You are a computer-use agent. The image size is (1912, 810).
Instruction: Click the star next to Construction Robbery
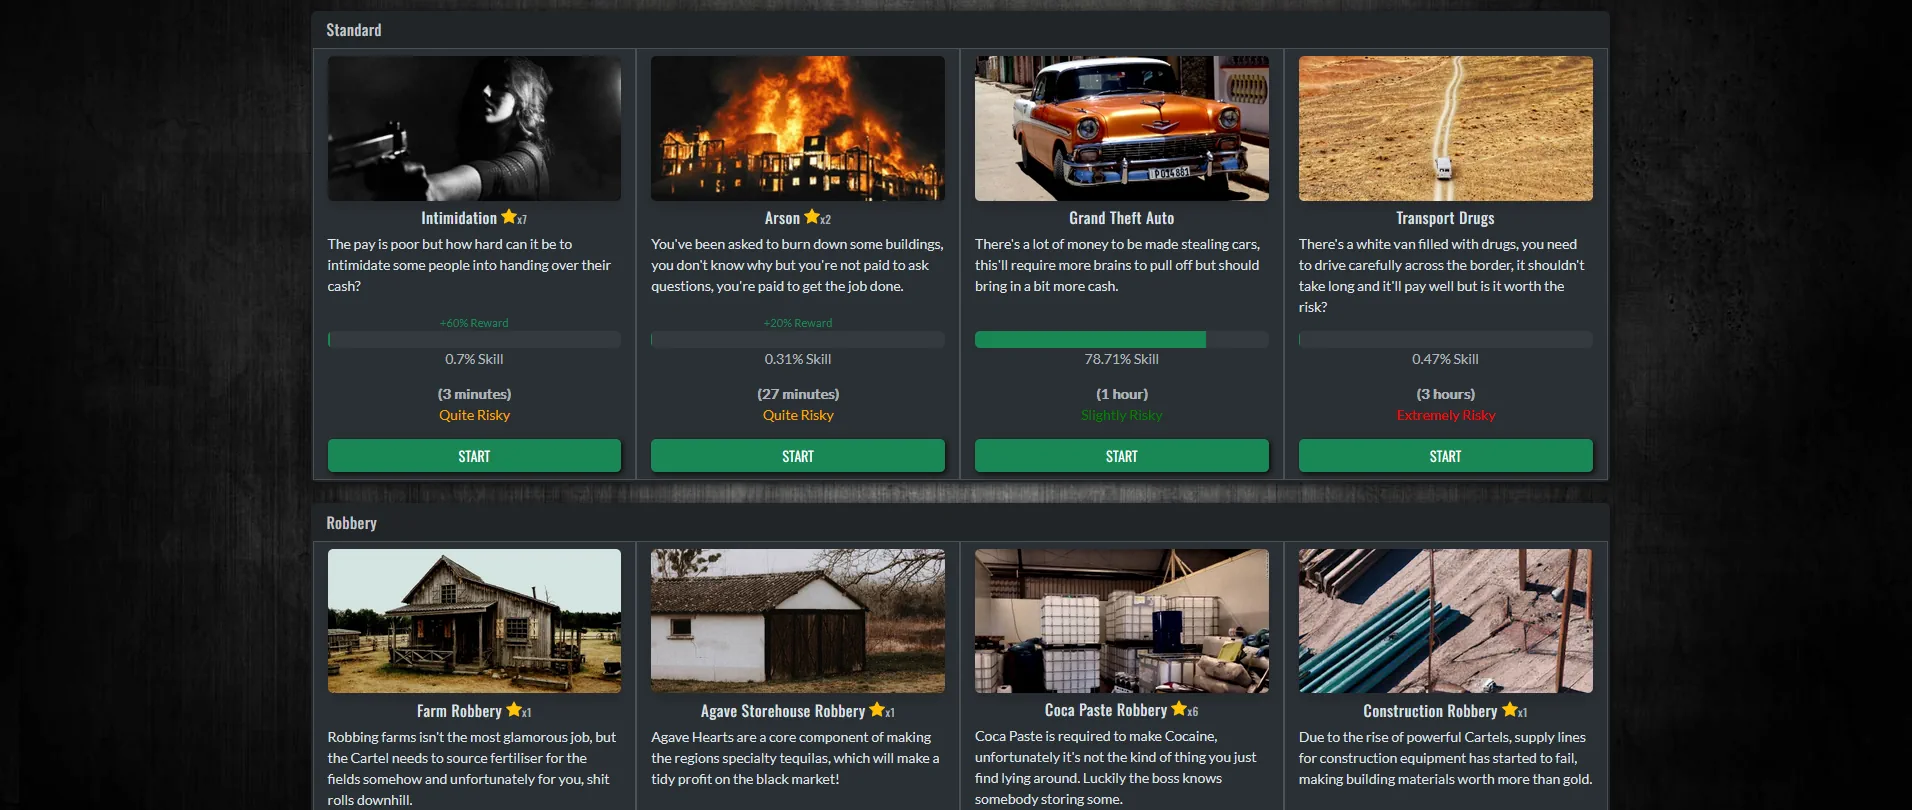tap(1509, 710)
